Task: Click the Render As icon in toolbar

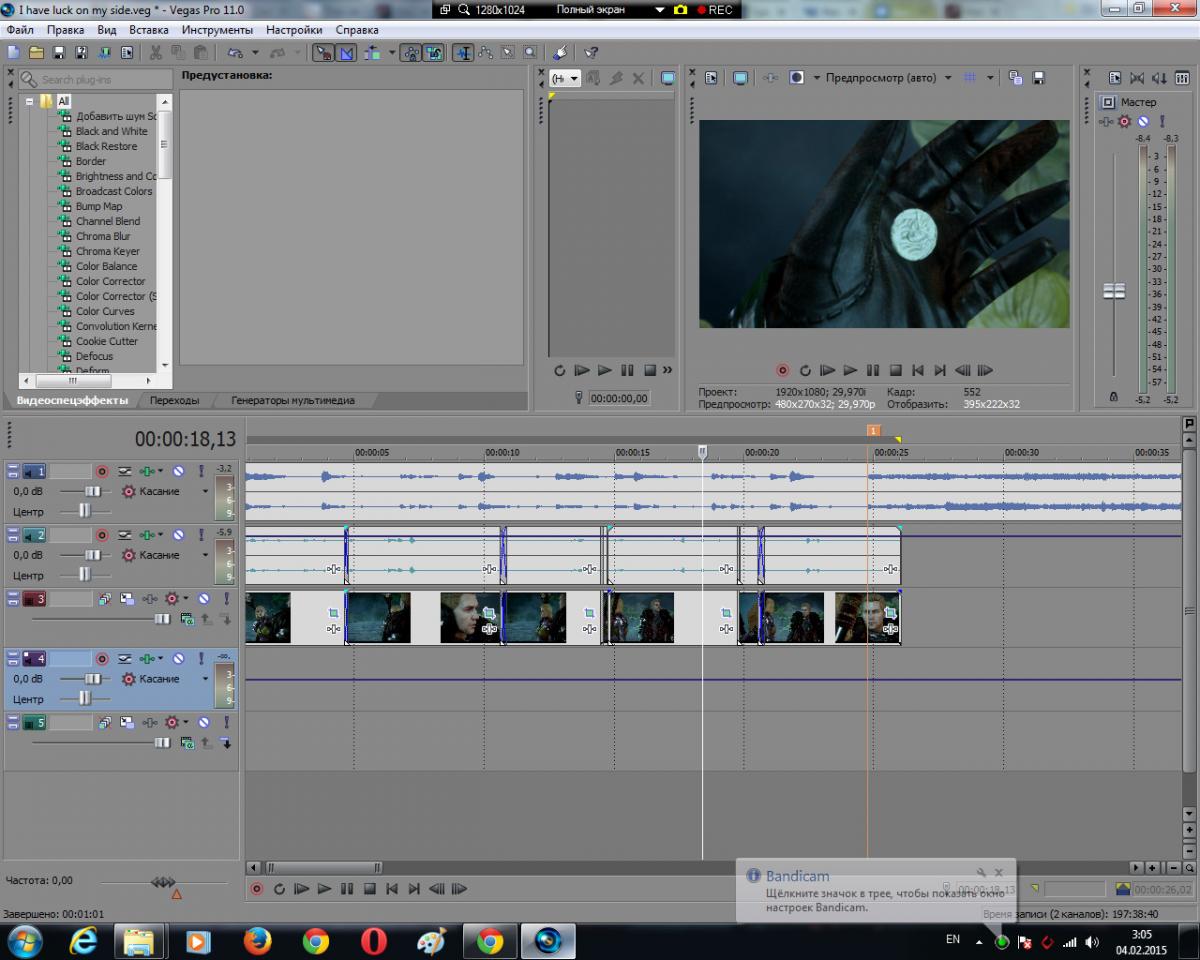Action: (104, 52)
